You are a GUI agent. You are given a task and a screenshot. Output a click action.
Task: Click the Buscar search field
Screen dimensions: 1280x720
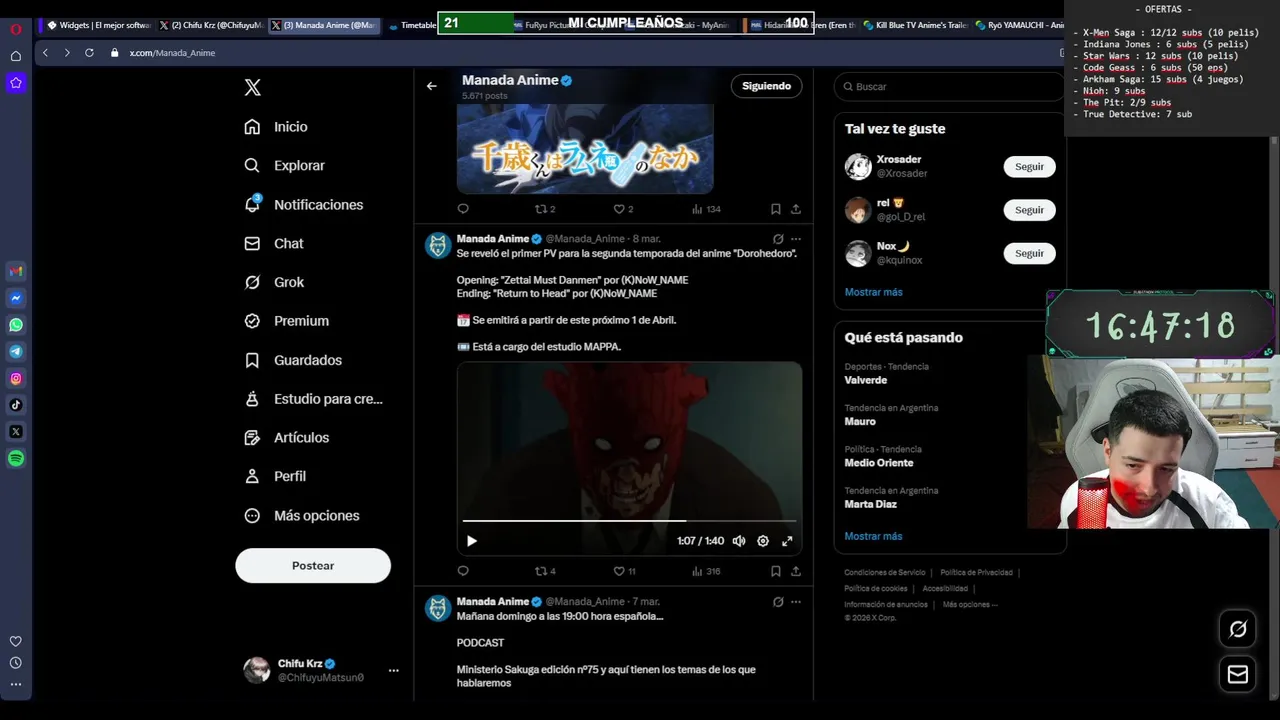948,87
